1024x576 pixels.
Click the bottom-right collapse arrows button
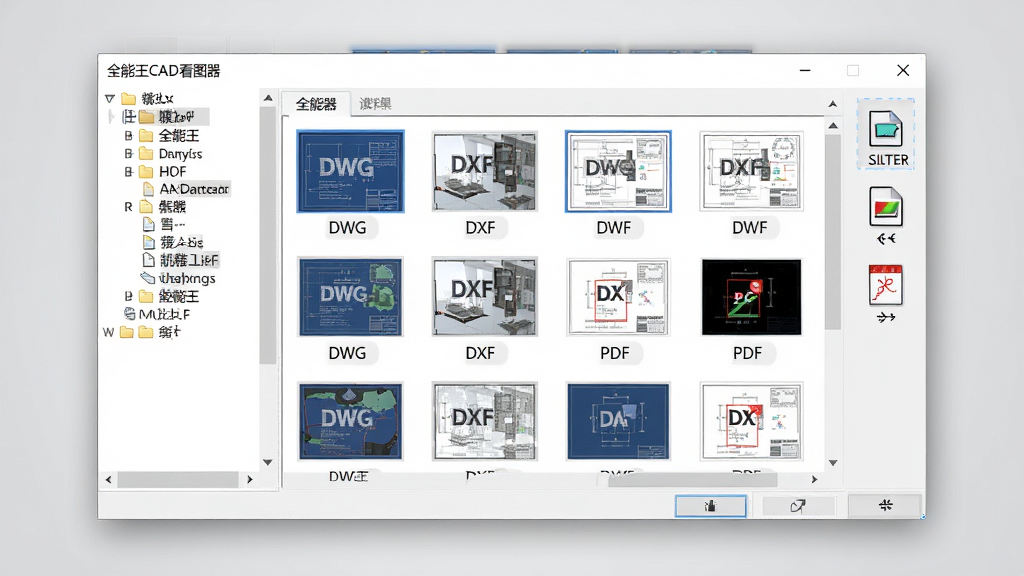[x=886, y=505]
